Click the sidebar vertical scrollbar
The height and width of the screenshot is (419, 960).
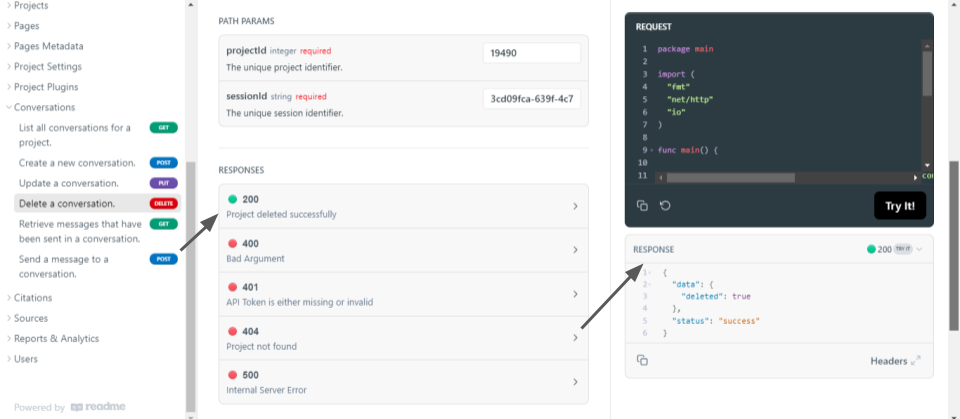190,286
